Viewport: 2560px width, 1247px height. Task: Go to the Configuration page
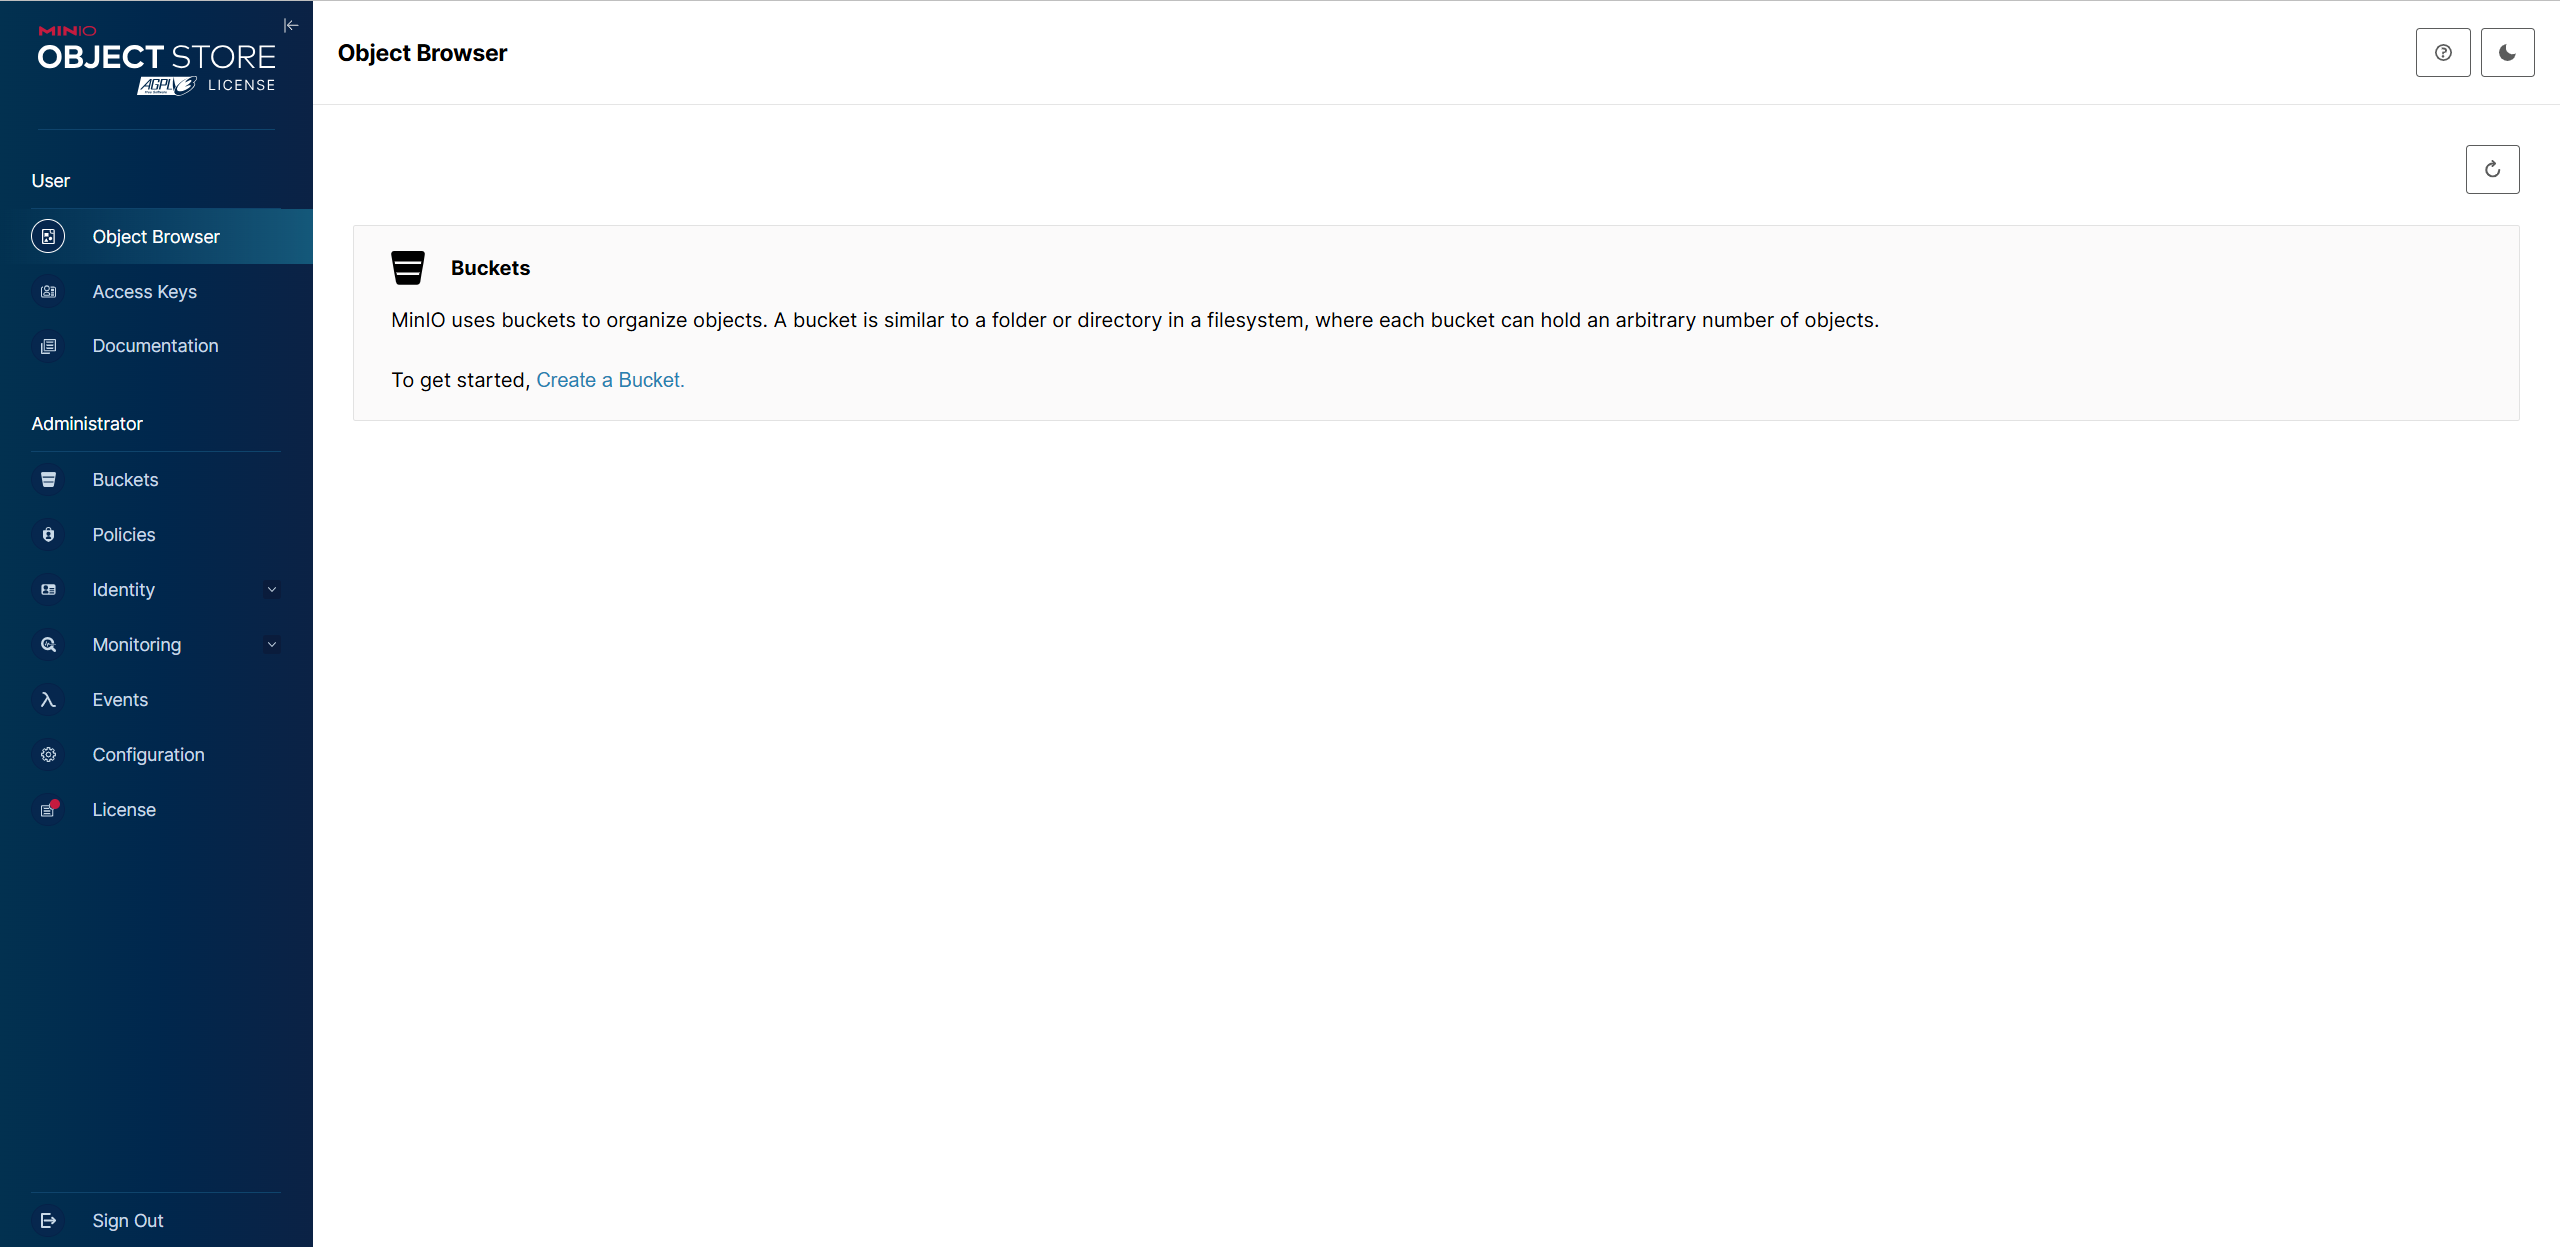coord(149,755)
